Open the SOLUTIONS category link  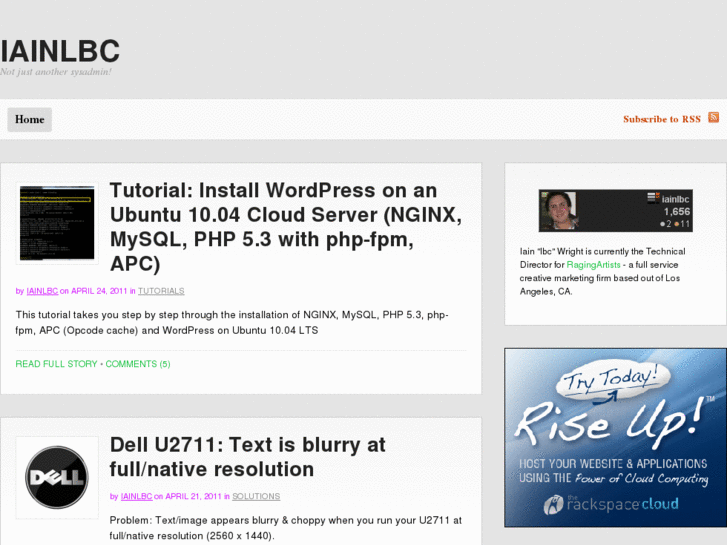coord(256,496)
